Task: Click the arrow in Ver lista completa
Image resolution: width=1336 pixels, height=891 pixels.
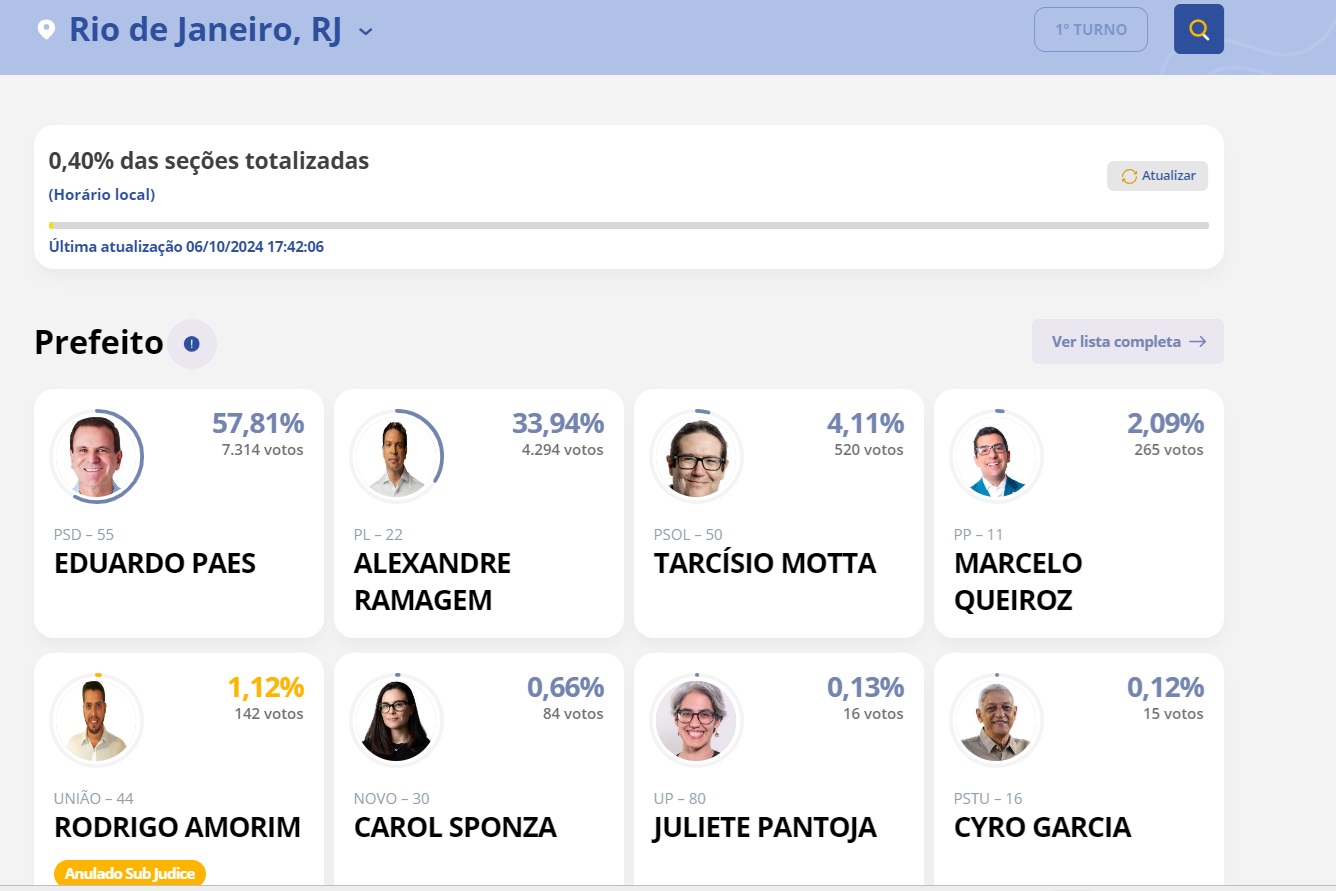Action: coord(1197,342)
